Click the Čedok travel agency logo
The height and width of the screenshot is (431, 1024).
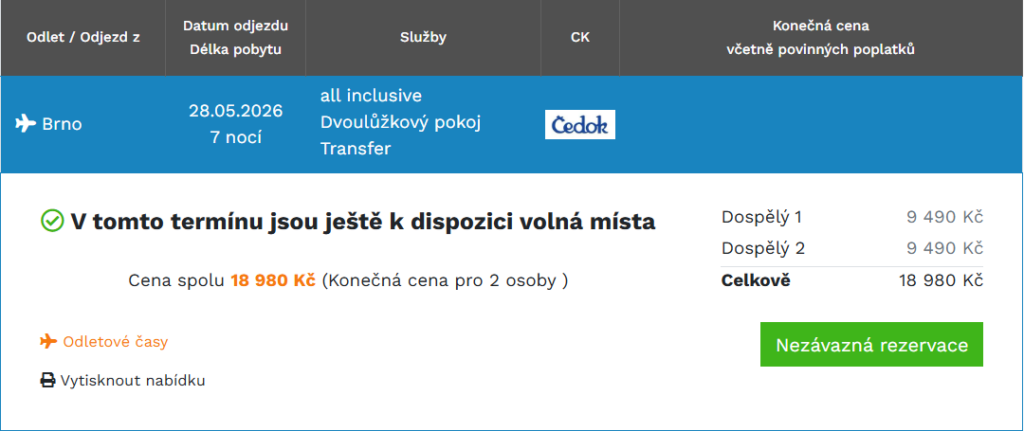click(x=580, y=124)
